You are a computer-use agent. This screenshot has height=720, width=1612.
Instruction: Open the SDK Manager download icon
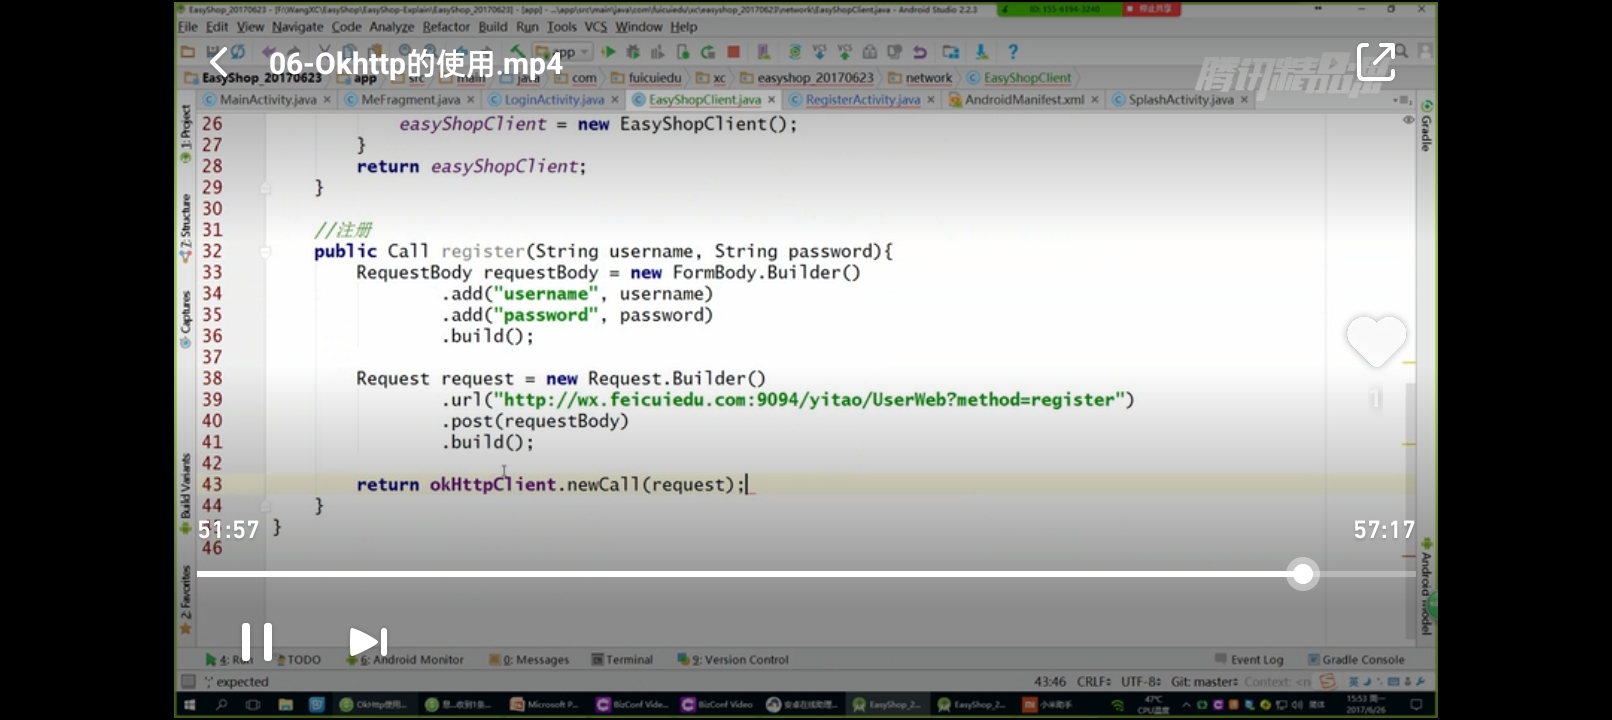[x=982, y=52]
